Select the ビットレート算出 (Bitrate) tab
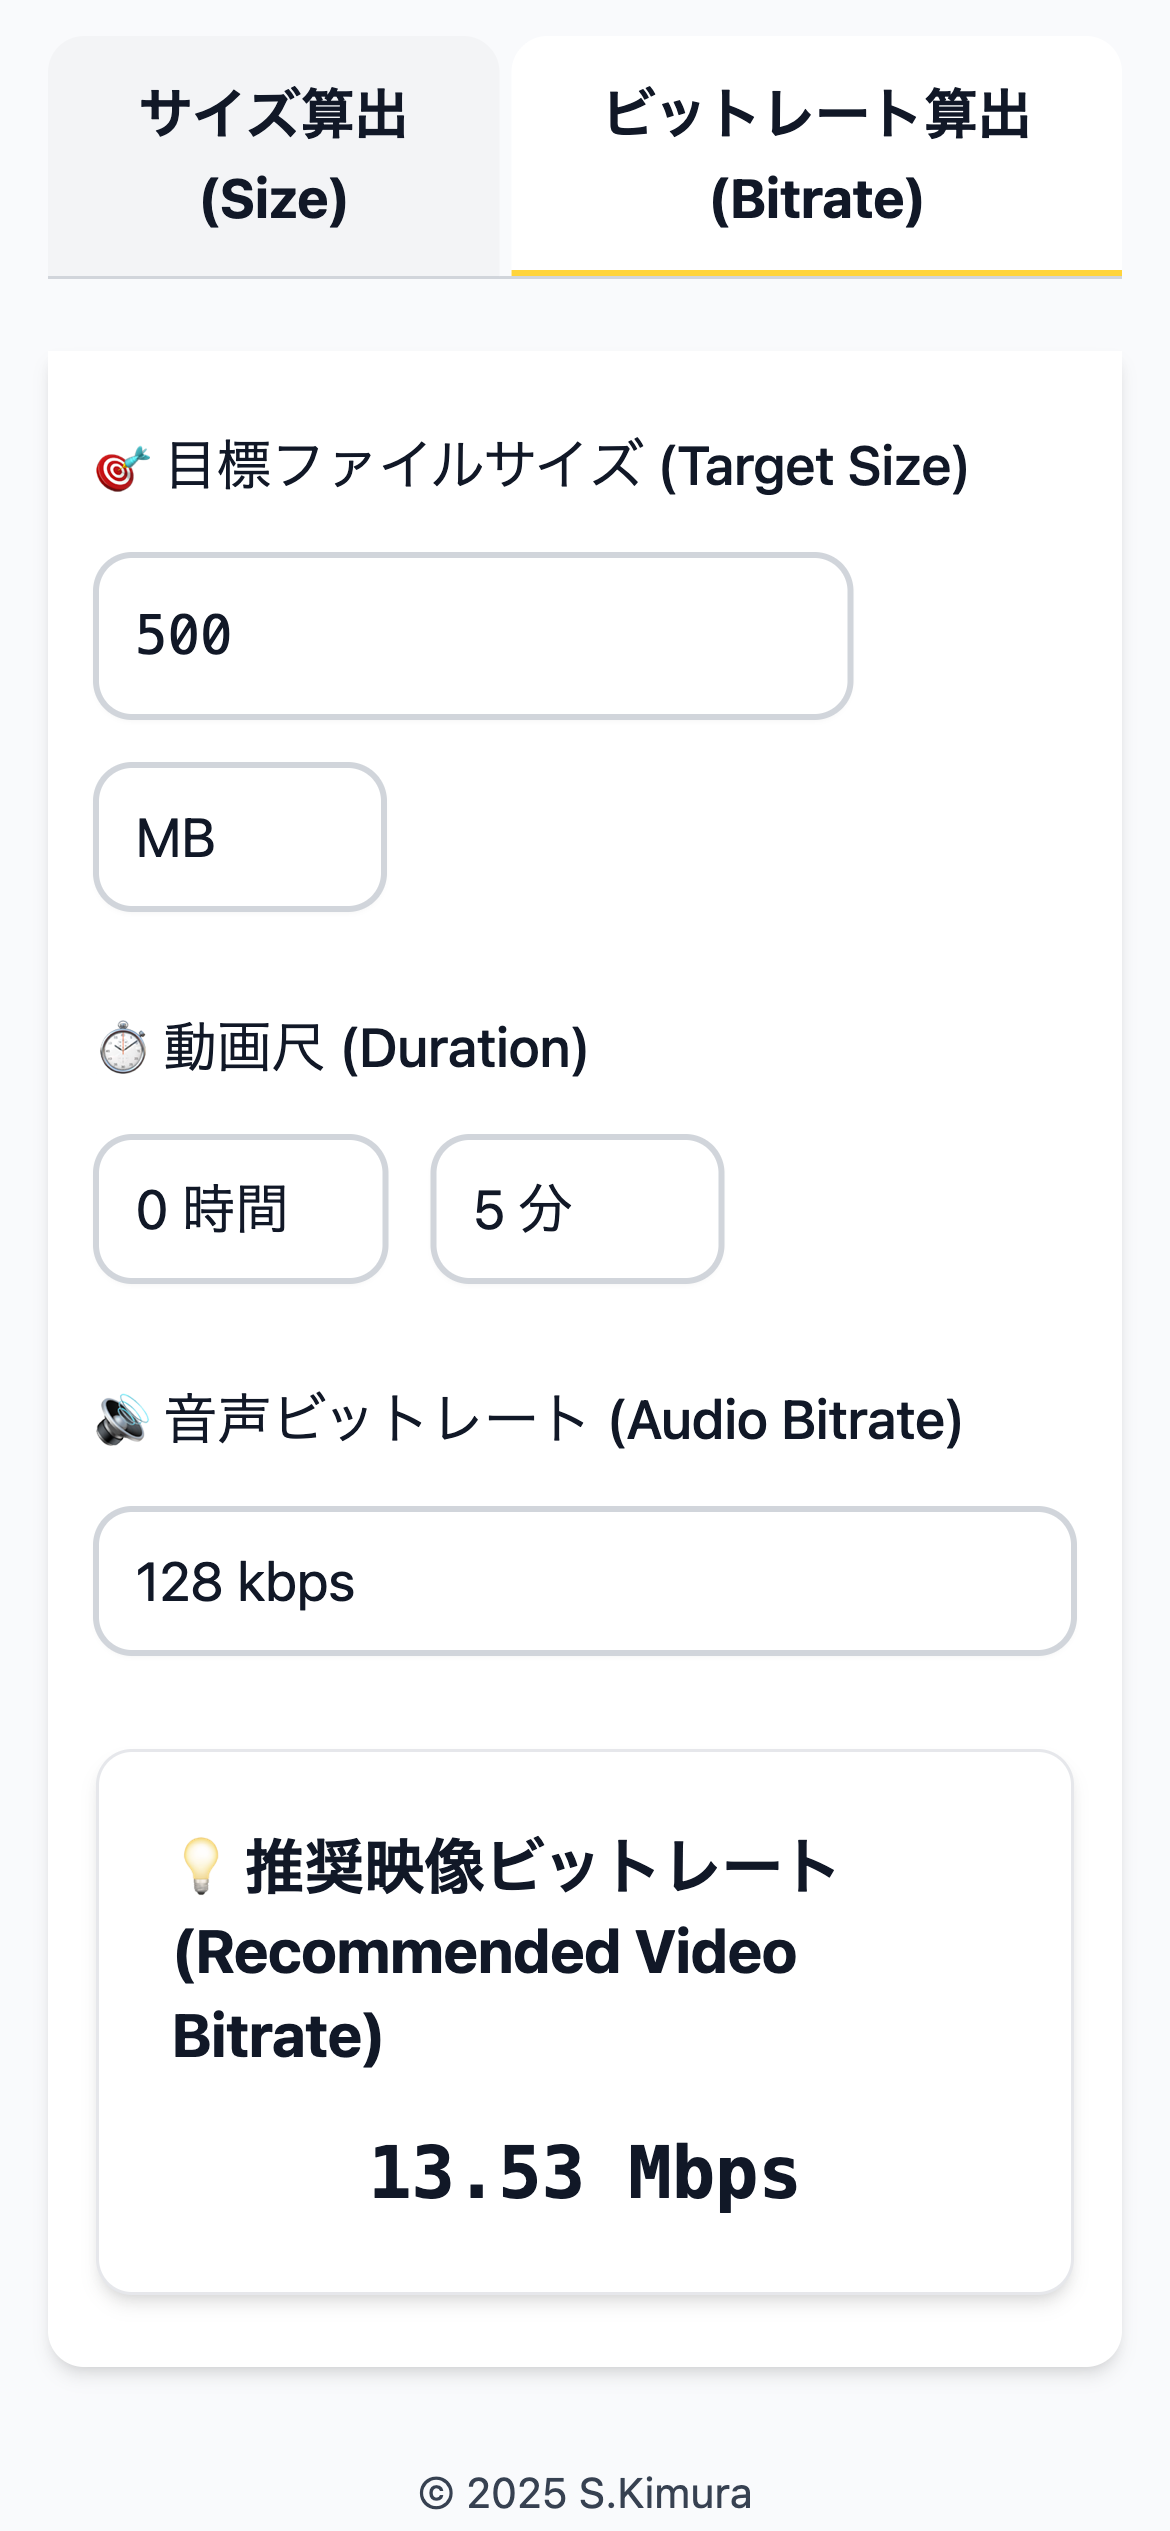Viewport: 1170px width, 2531px height. click(x=816, y=156)
